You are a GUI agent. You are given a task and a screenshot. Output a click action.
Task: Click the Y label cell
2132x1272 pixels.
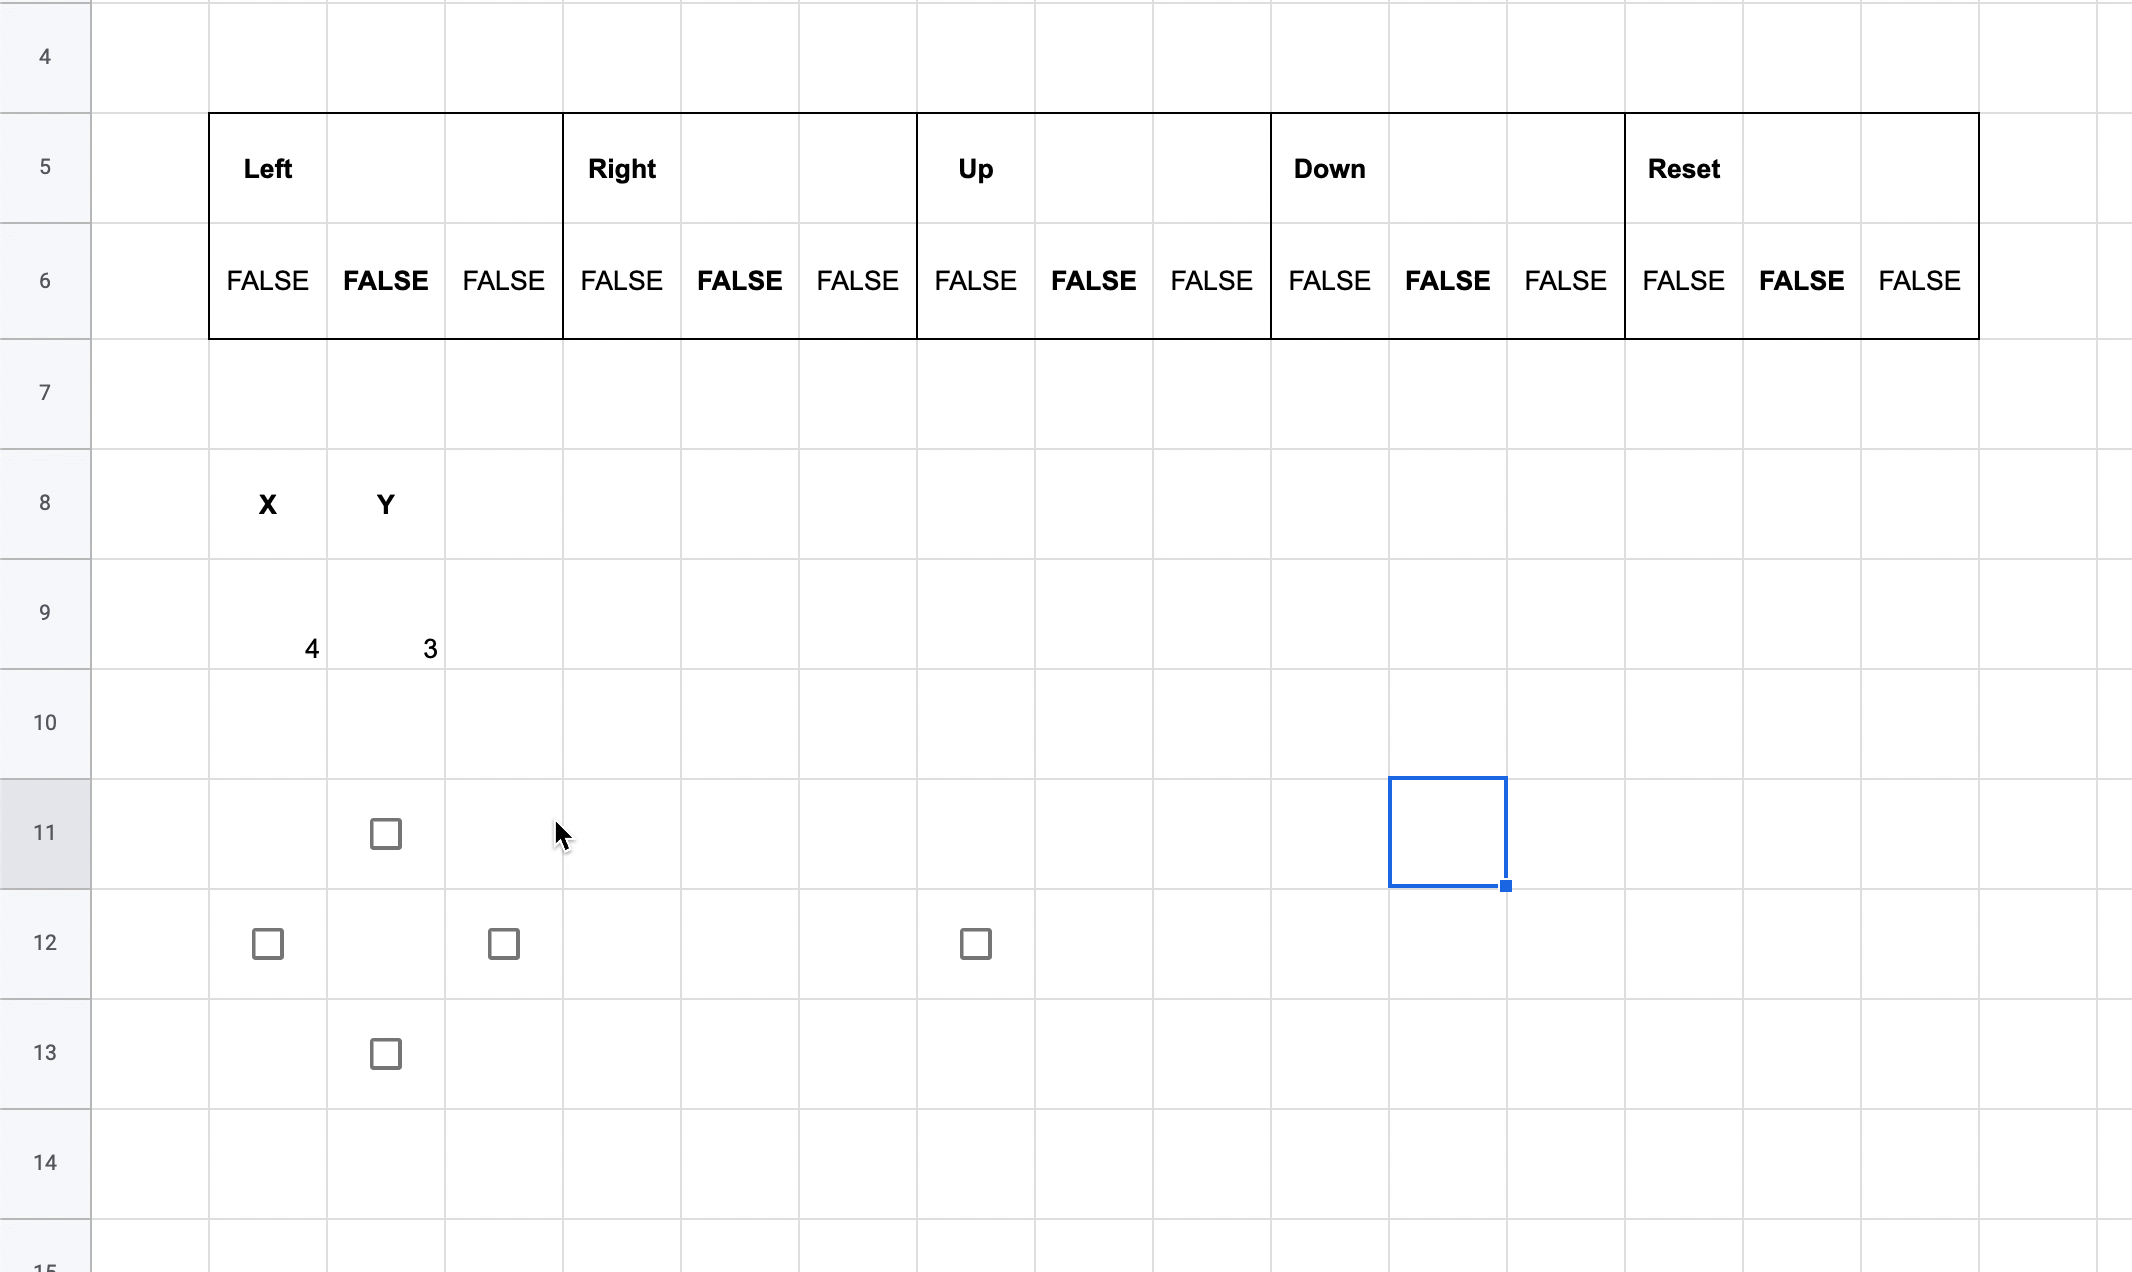[x=386, y=504]
